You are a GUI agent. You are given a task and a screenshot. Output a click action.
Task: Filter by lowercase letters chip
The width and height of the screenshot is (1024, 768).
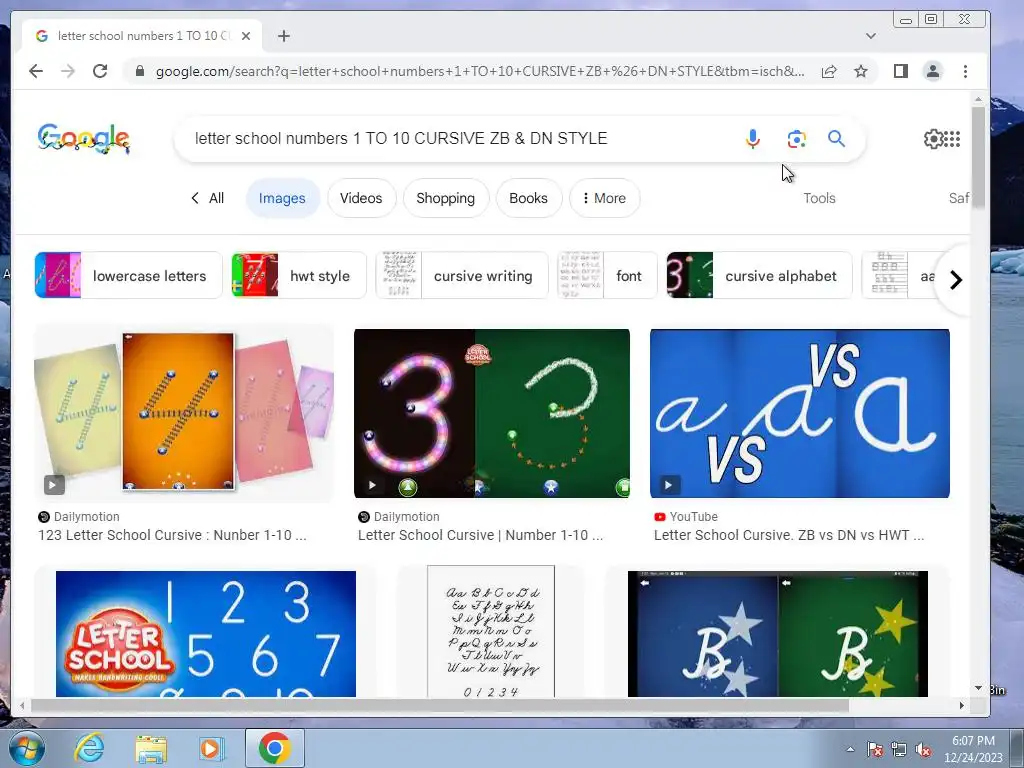click(129, 275)
